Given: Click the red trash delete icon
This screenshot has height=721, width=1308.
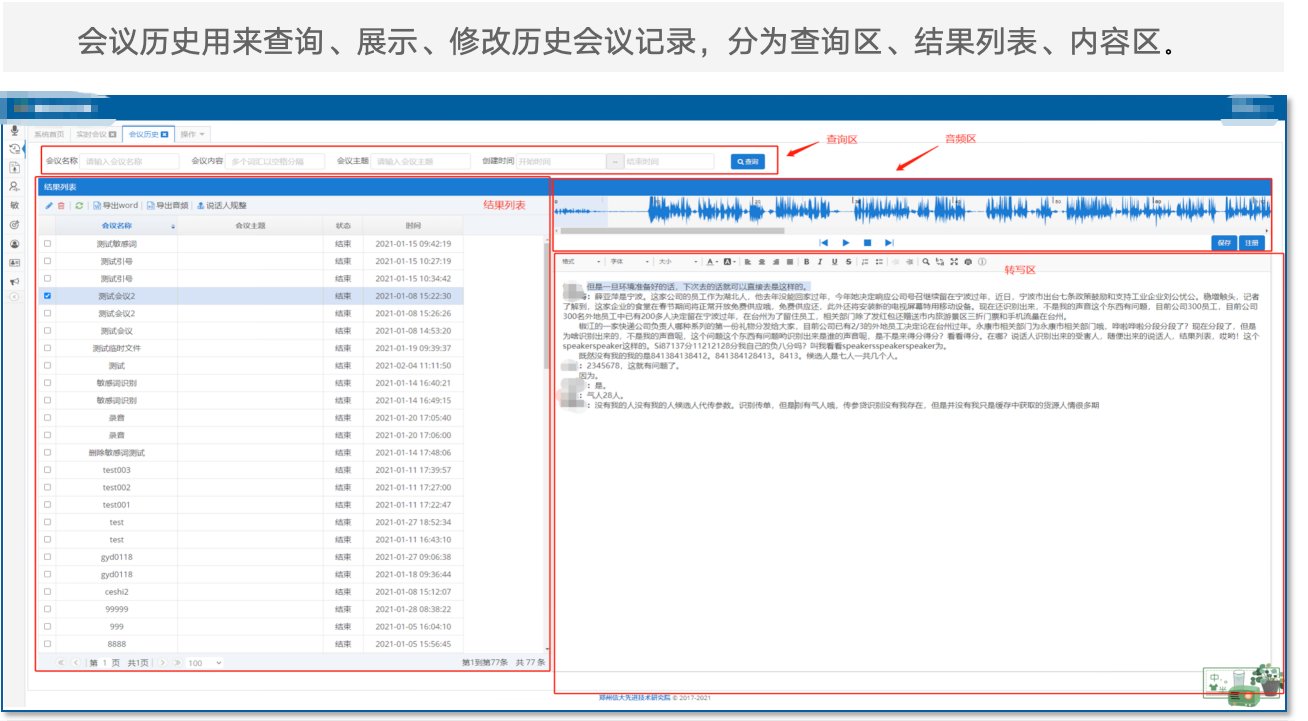Looking at the screenshot, I should (x=61, y=206).
